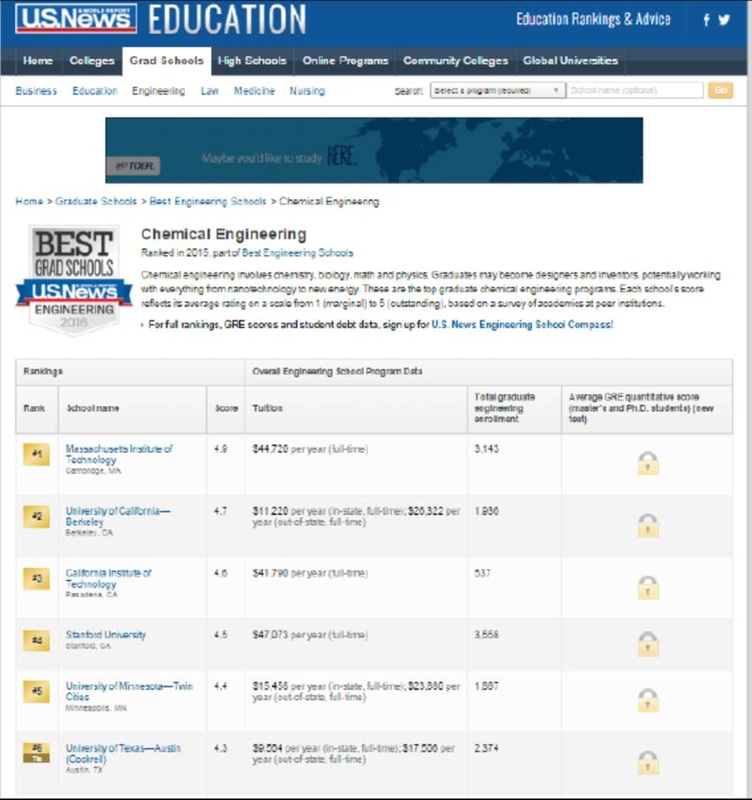Open the Stanford University link
This screenshot has width=752, height=800.
click(106, 635)
